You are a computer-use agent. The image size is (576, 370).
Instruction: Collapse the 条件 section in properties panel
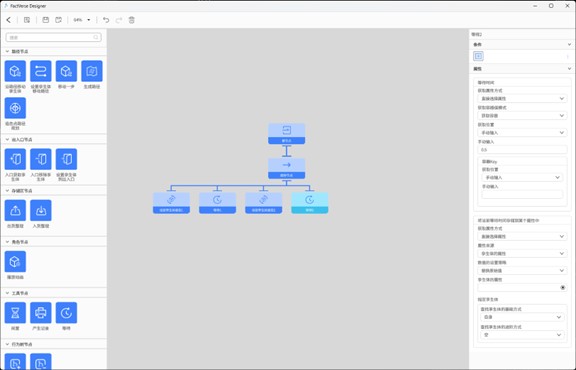569,44
